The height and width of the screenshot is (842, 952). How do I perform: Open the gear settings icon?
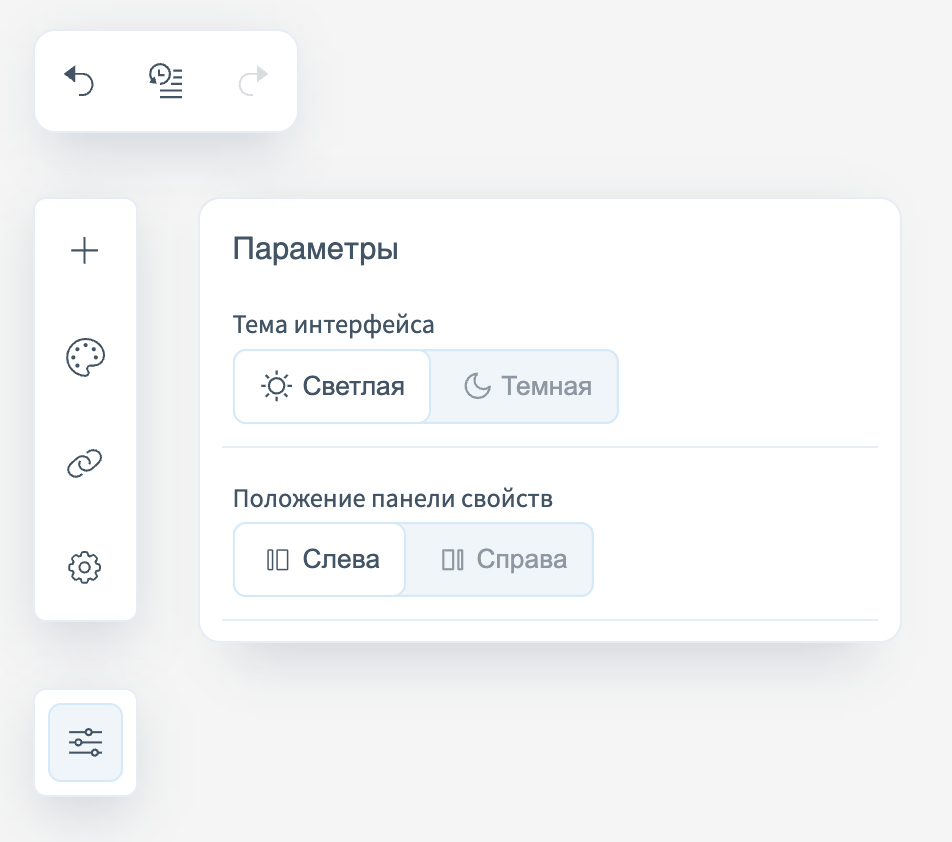pos(85,567)
